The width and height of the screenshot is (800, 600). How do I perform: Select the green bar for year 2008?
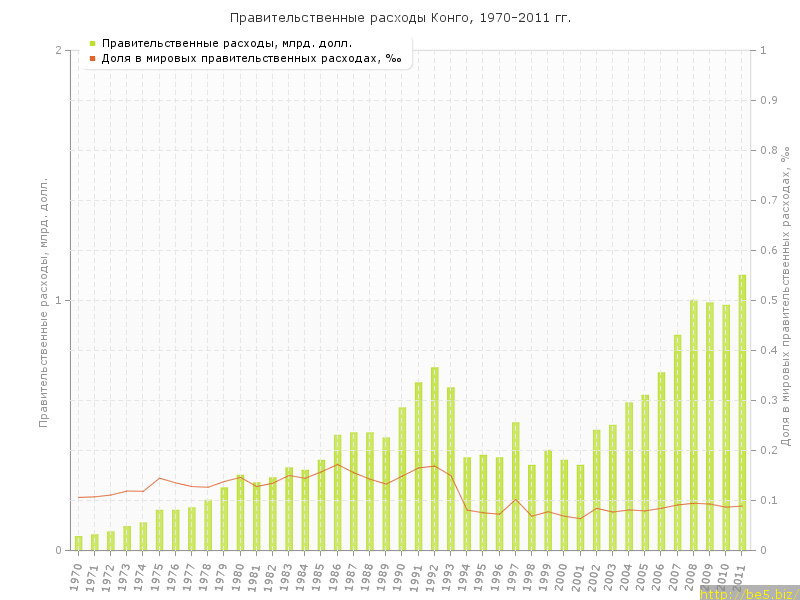pyautogui.click(x=693, y=425)
